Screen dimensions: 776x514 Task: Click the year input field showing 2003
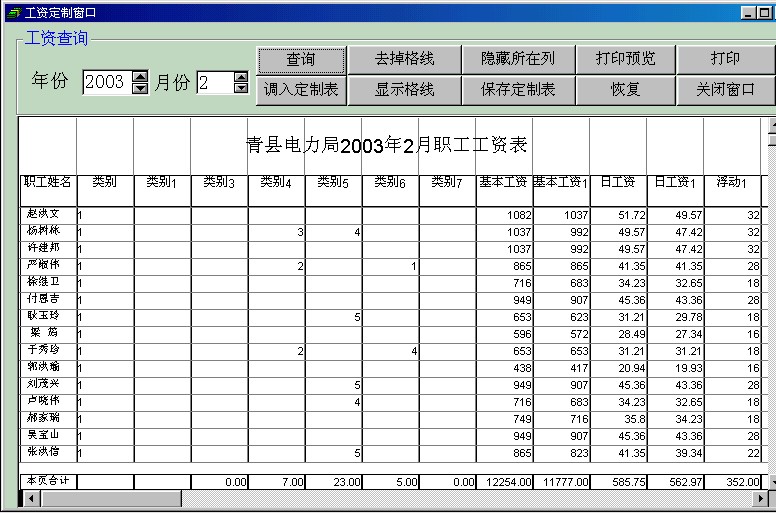click(106, 82)
